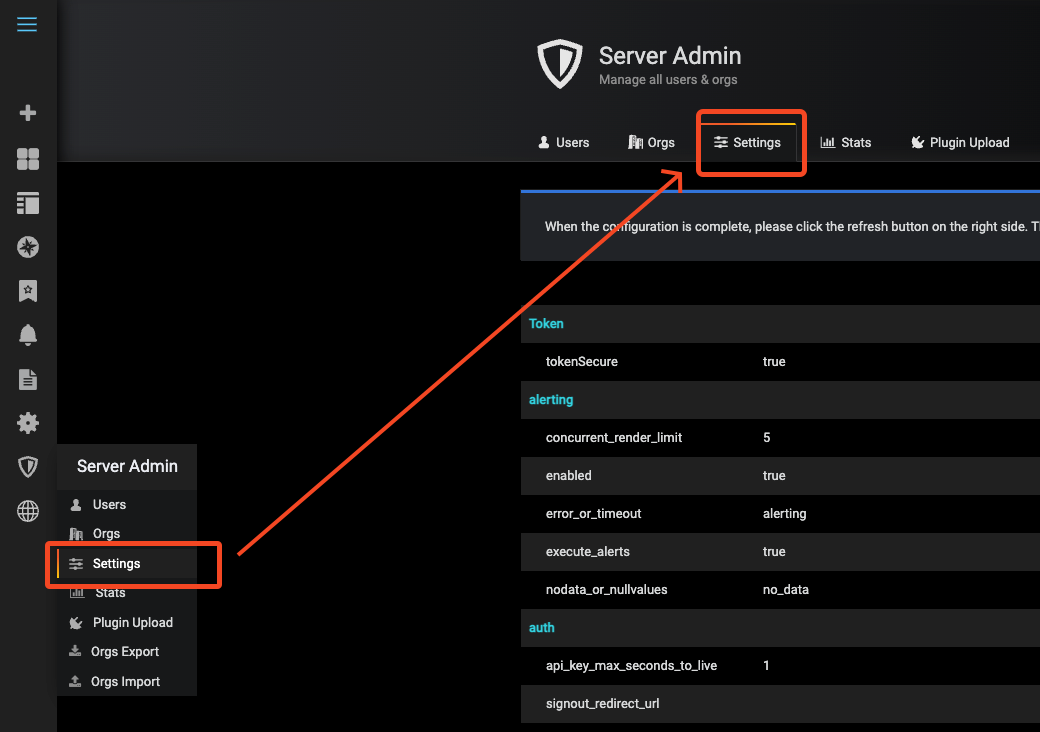Open the Stats tab
1040x732 pixels.
click(x=845, y=143)
